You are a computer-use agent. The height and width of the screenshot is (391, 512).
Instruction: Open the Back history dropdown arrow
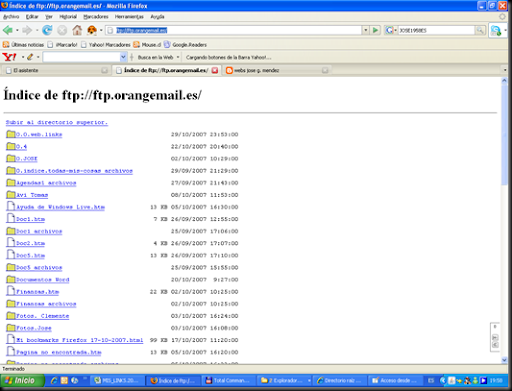(x=17, y=30)
